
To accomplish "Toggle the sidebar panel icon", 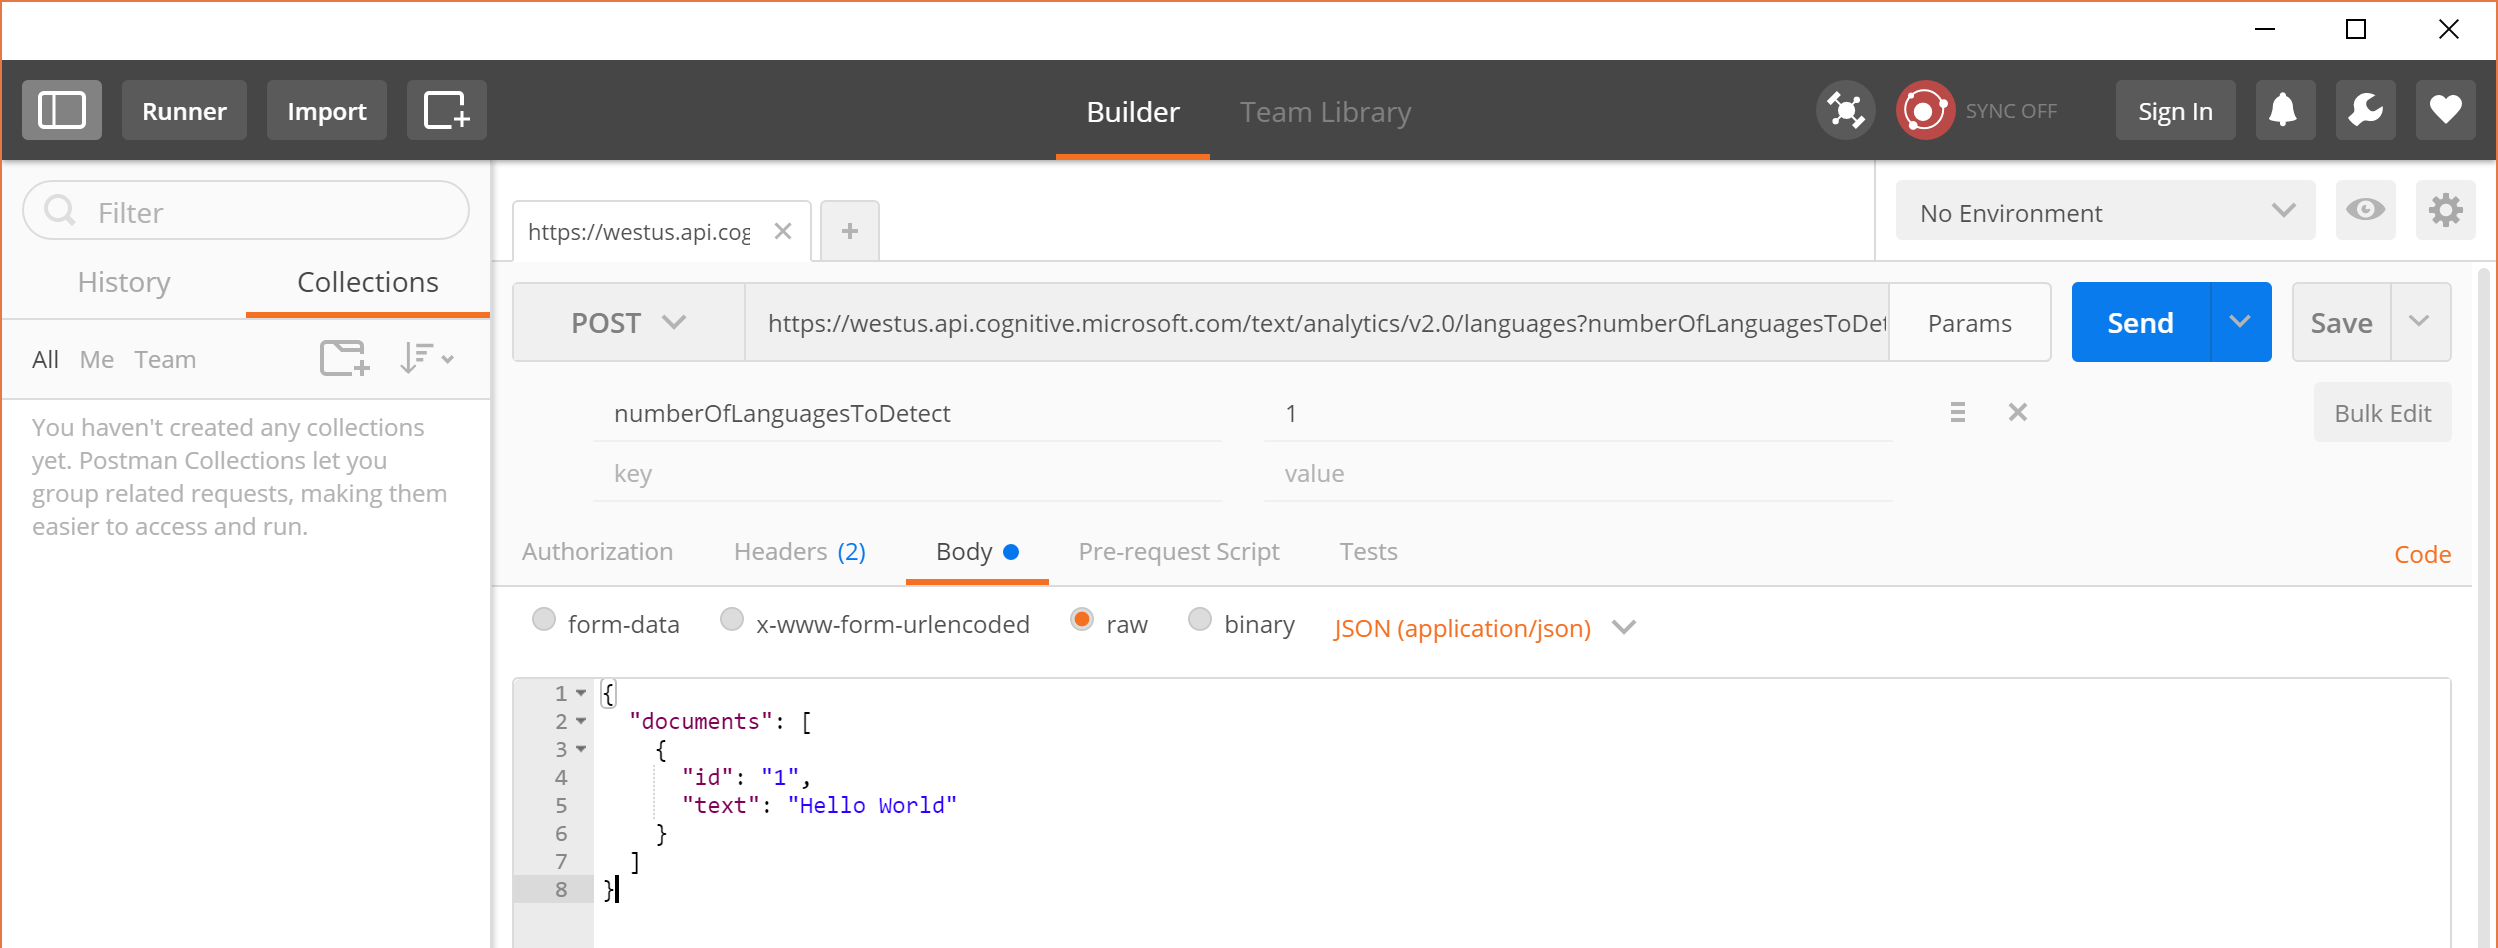I will click(x=62, y=110).
